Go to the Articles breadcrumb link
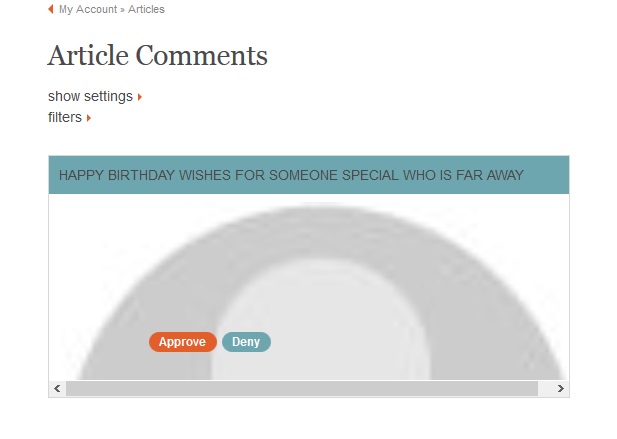The height and width of the screenshot is (439, 617). [146, 9]
